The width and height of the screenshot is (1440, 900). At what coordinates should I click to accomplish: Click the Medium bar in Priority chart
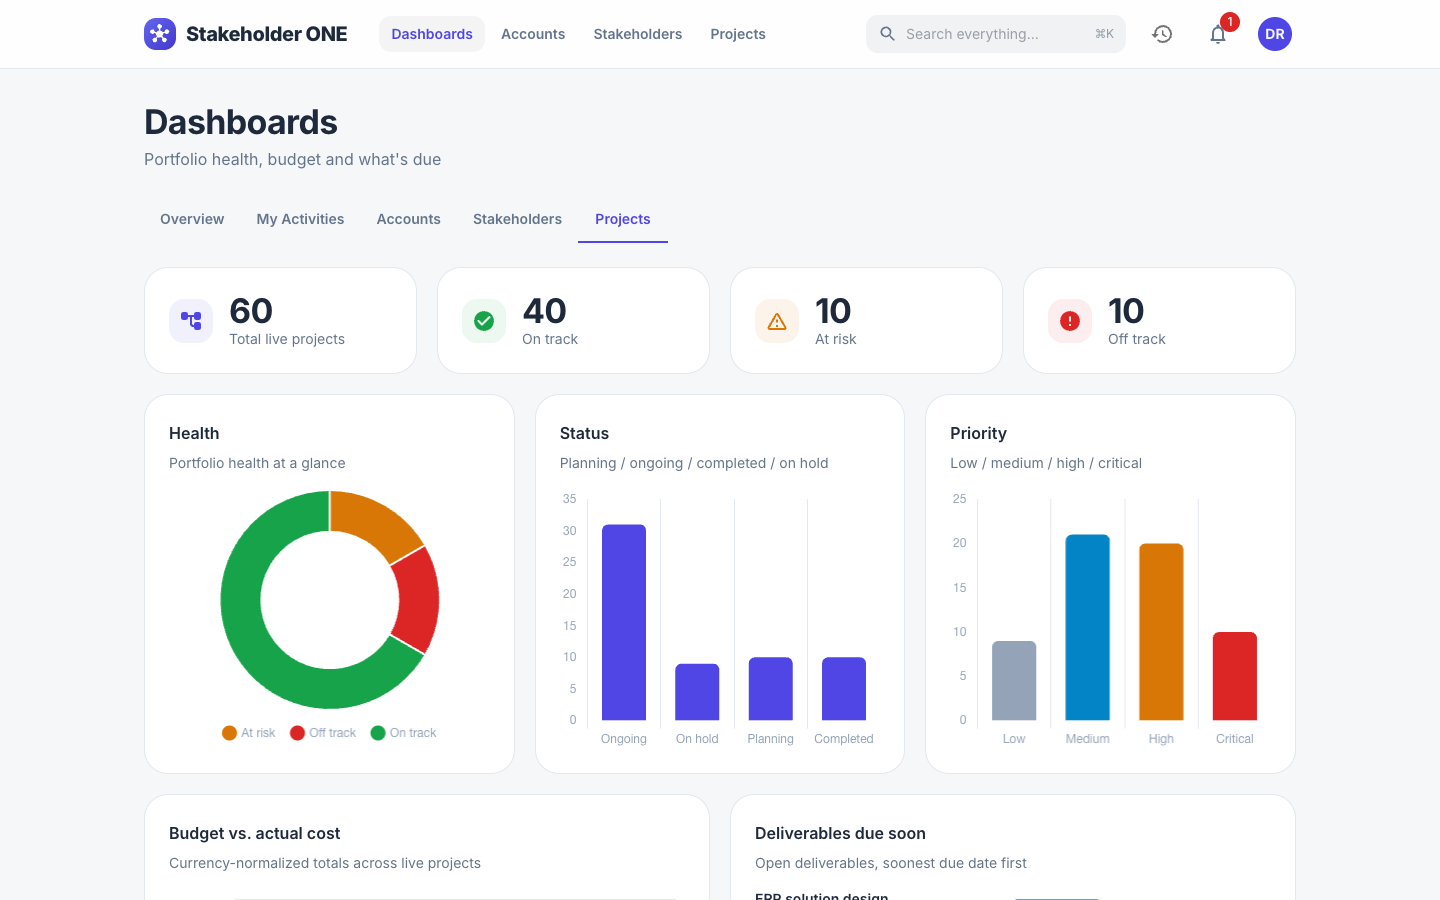pos(1088,627)
